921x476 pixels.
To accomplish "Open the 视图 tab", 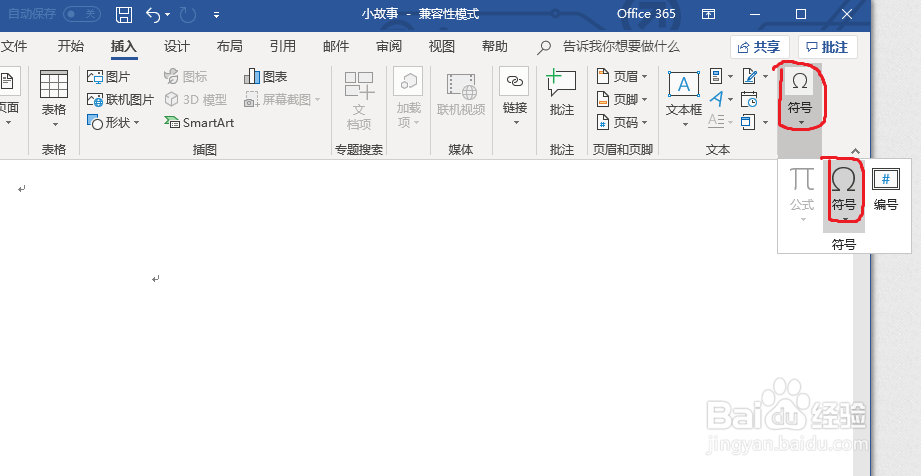I will click(x=442, y=46).
